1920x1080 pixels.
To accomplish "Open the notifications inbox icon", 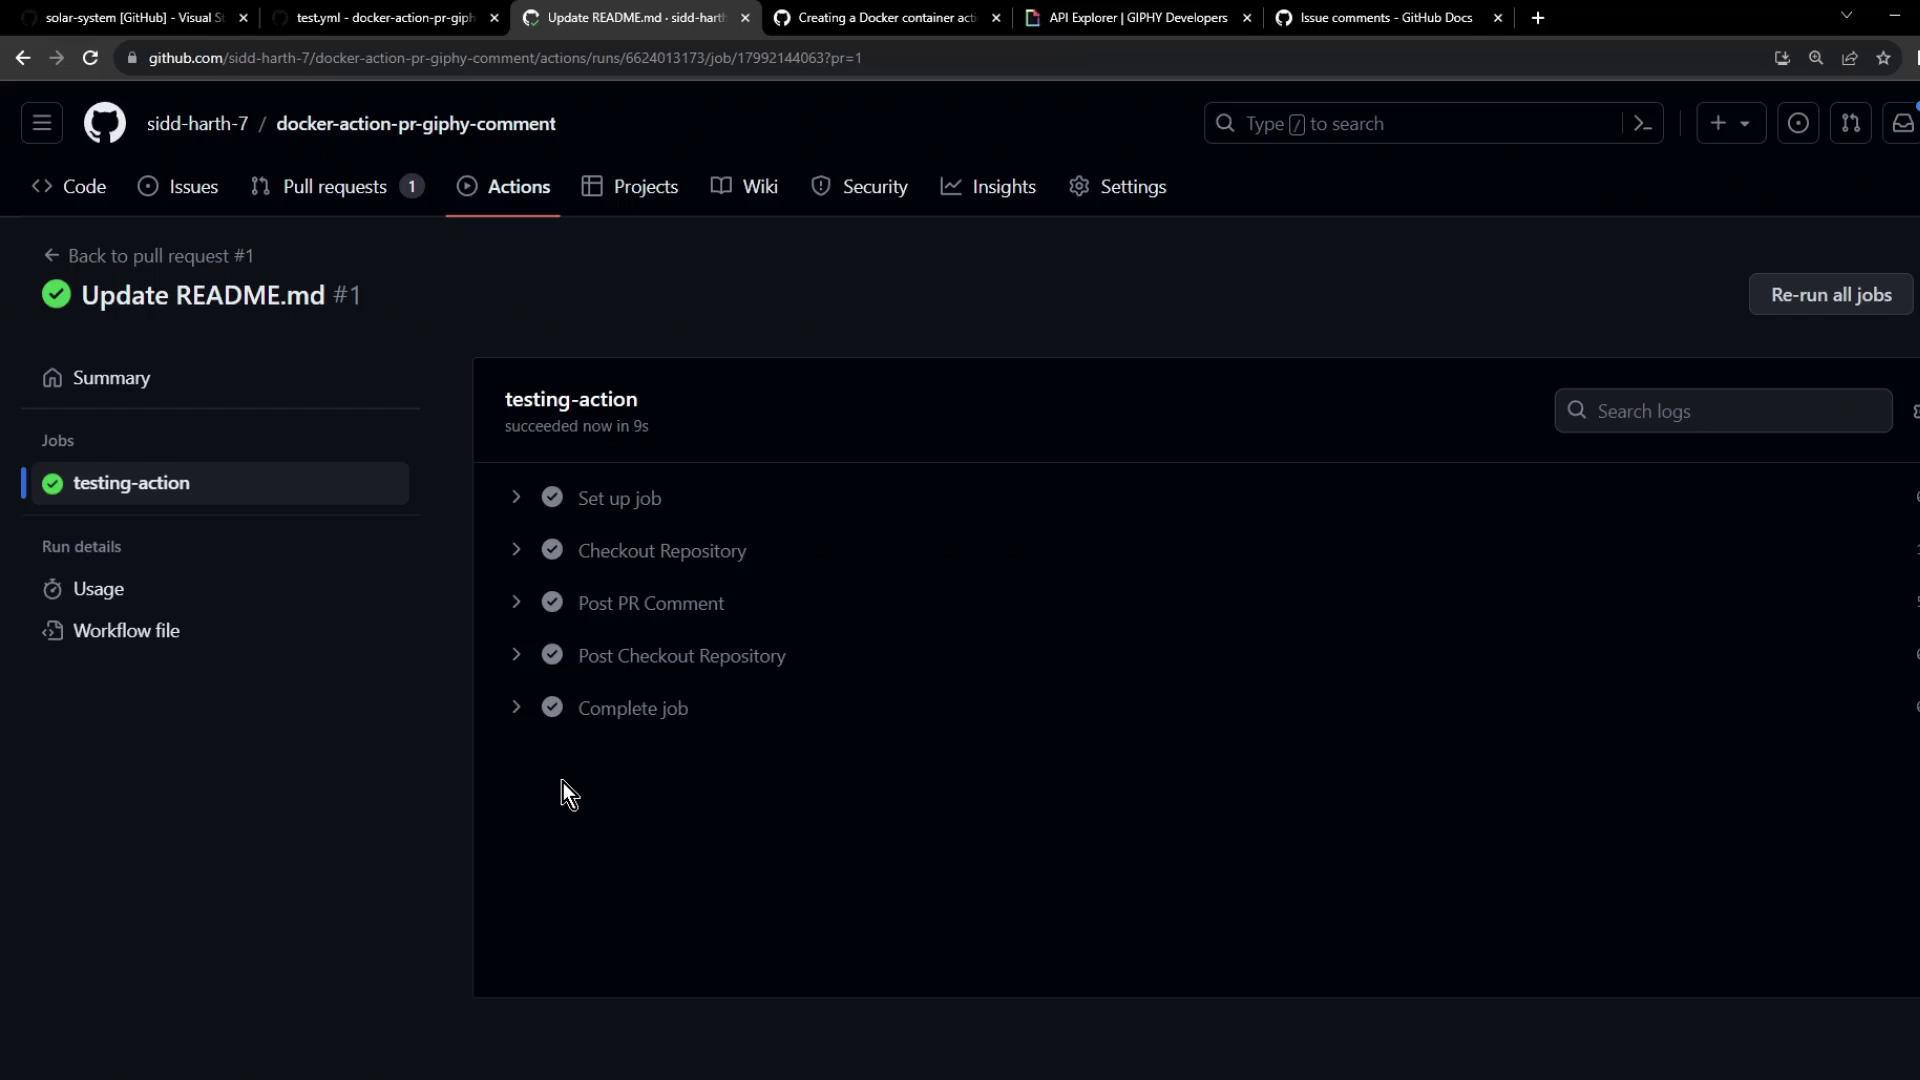I will pos(1902,124).
